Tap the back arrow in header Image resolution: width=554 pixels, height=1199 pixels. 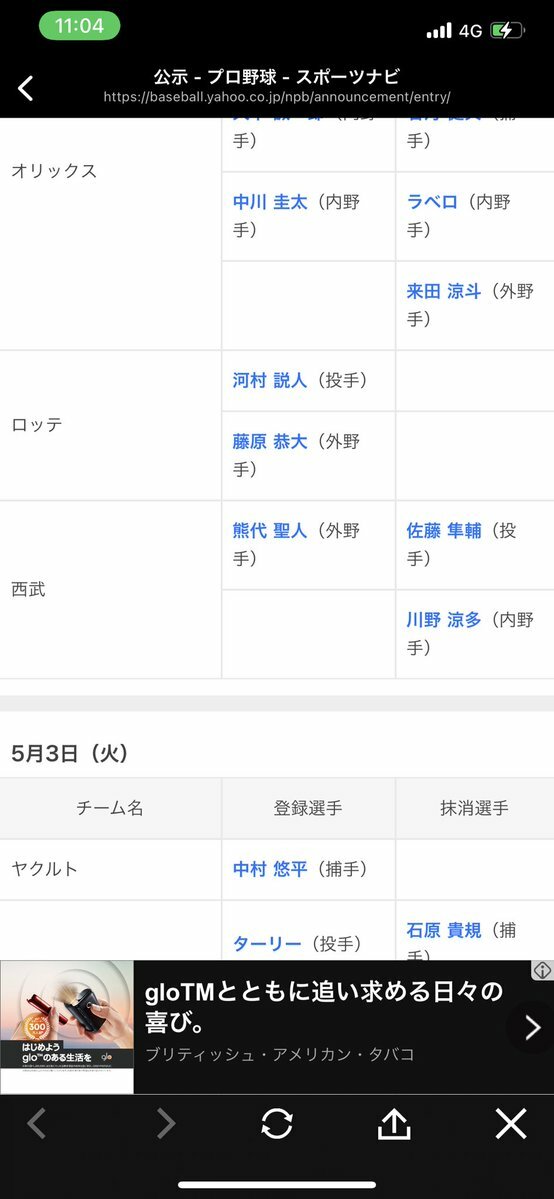[25, 88]
